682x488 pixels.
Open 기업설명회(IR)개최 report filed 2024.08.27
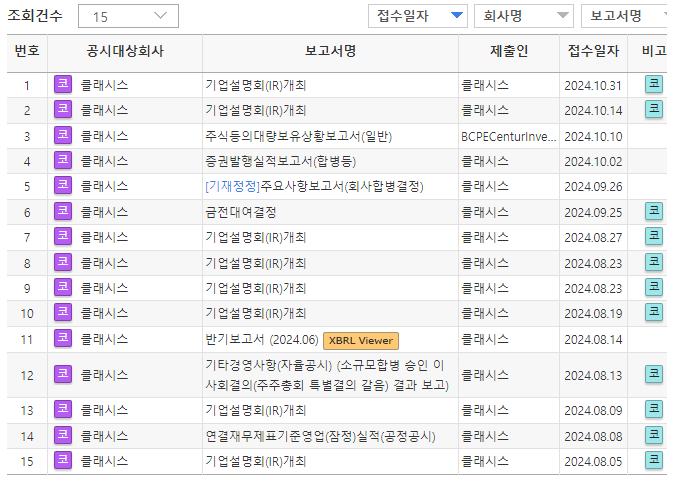coord(256,237)
